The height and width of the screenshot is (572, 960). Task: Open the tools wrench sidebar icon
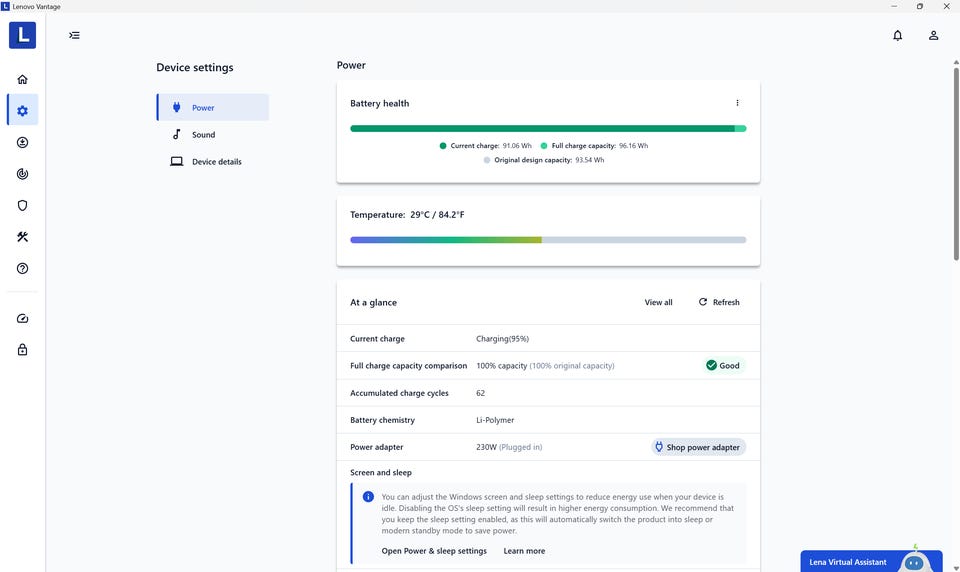(x=22, y=237)
